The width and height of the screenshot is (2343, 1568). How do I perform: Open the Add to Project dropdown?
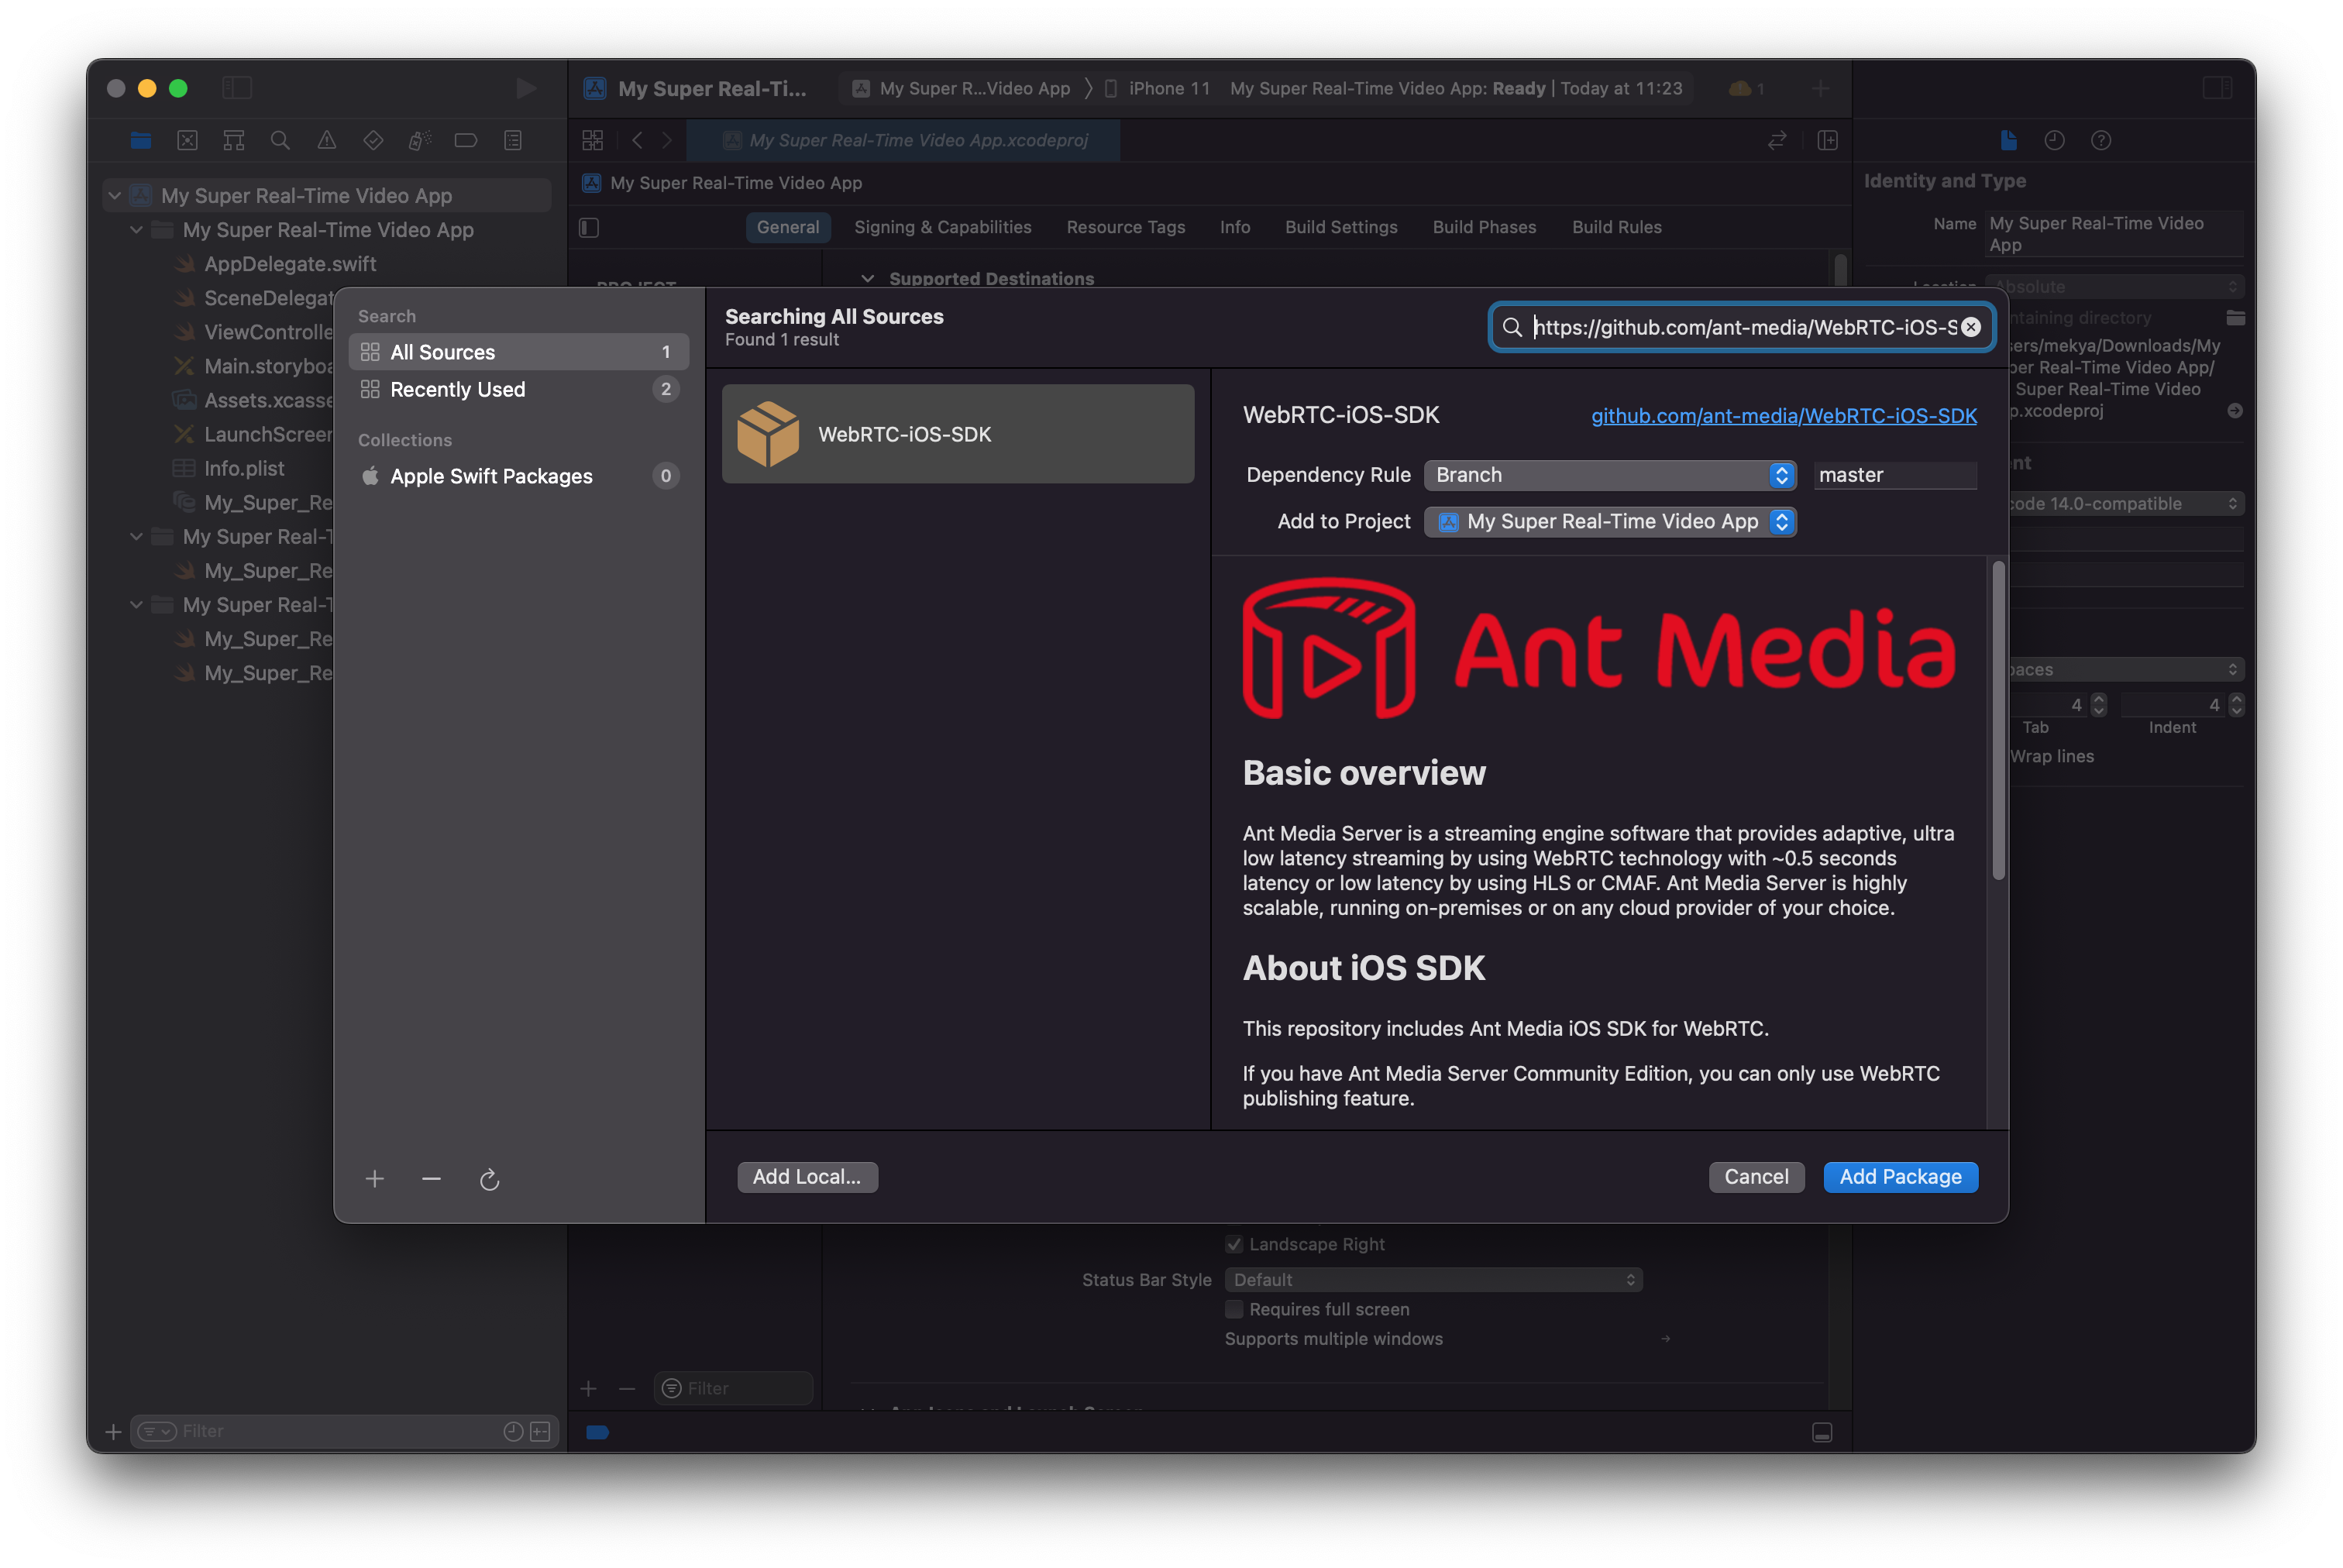point(1610,521)
